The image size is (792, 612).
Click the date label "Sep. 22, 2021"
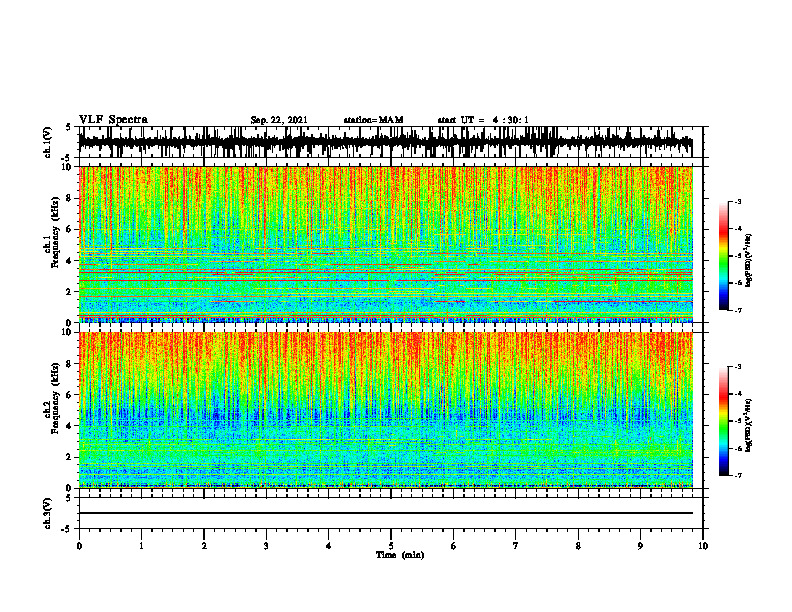[279, 120]
